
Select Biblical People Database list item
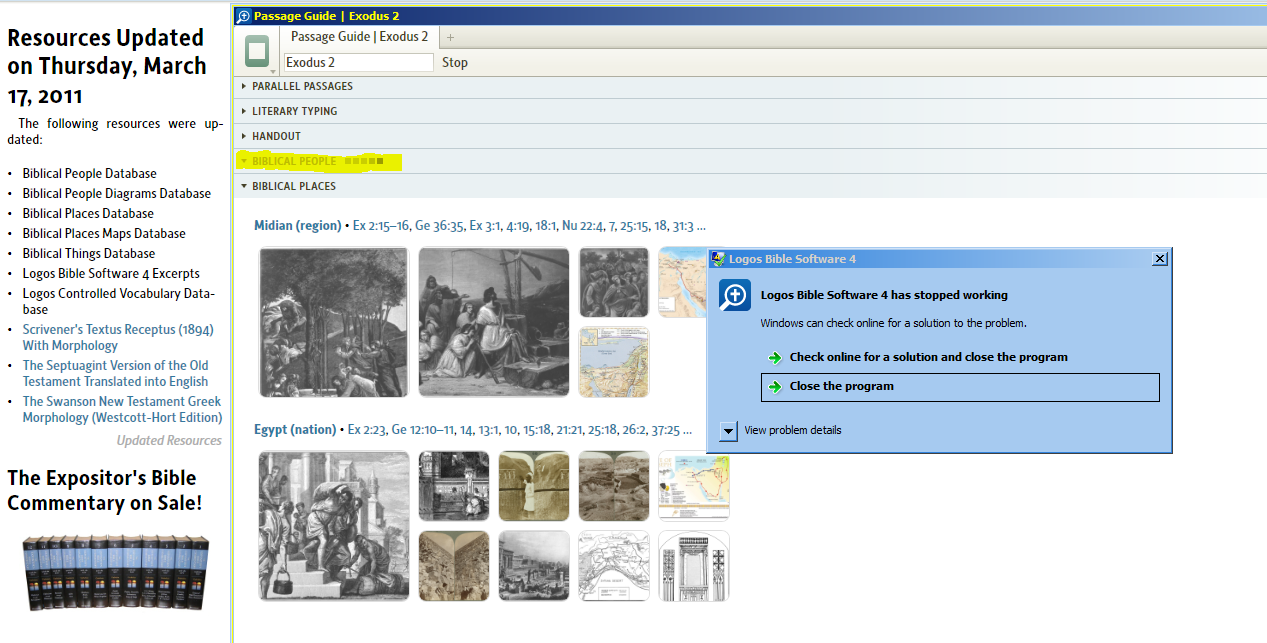(90, 174)
